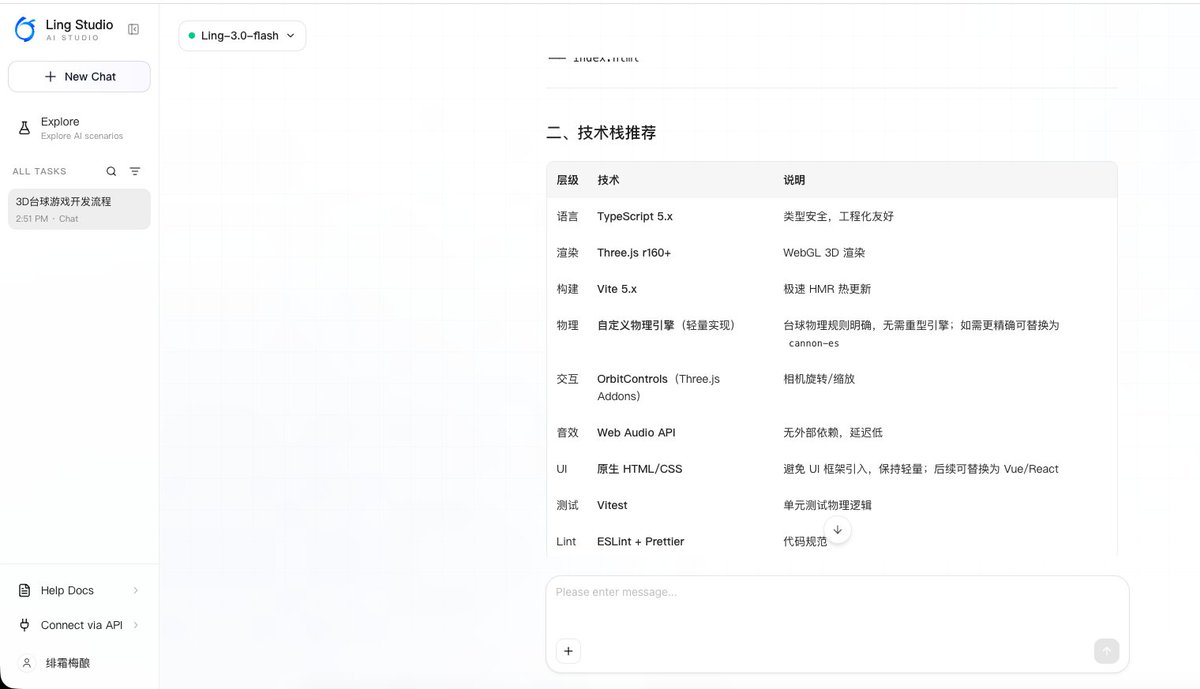
Task: Click the user avatar icon
Action: coord(26,663)
